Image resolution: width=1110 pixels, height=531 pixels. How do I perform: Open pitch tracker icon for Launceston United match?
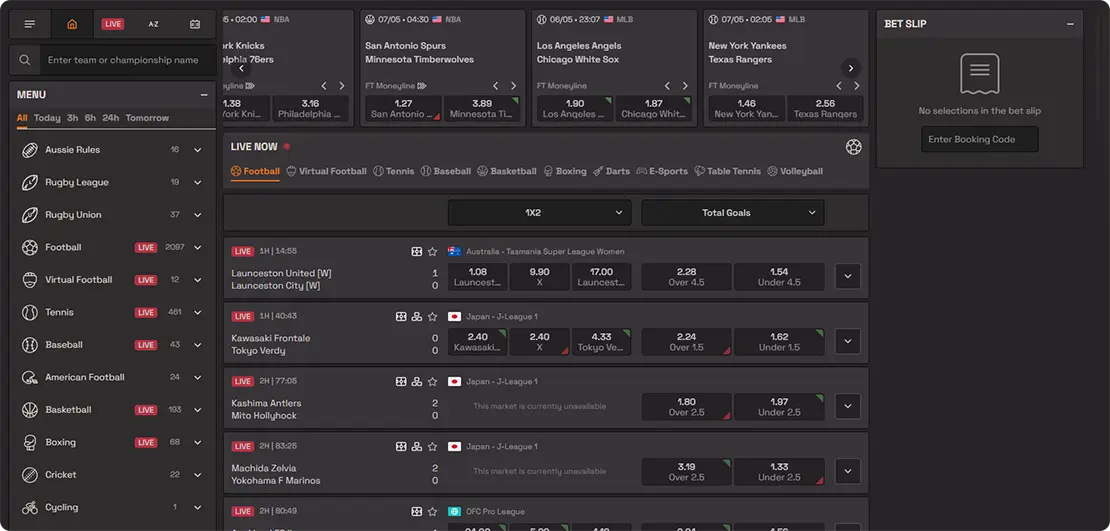pos(417,251)
